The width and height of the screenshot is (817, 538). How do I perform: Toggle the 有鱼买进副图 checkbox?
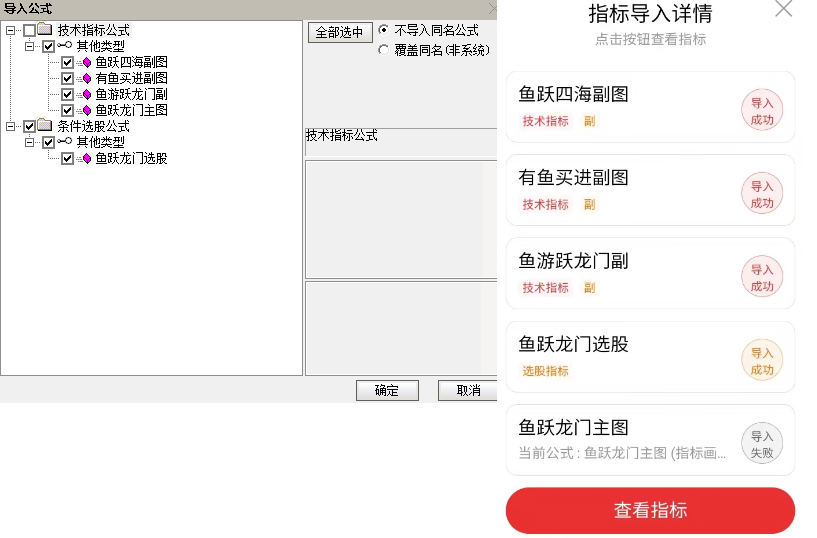tap(67, 79)
